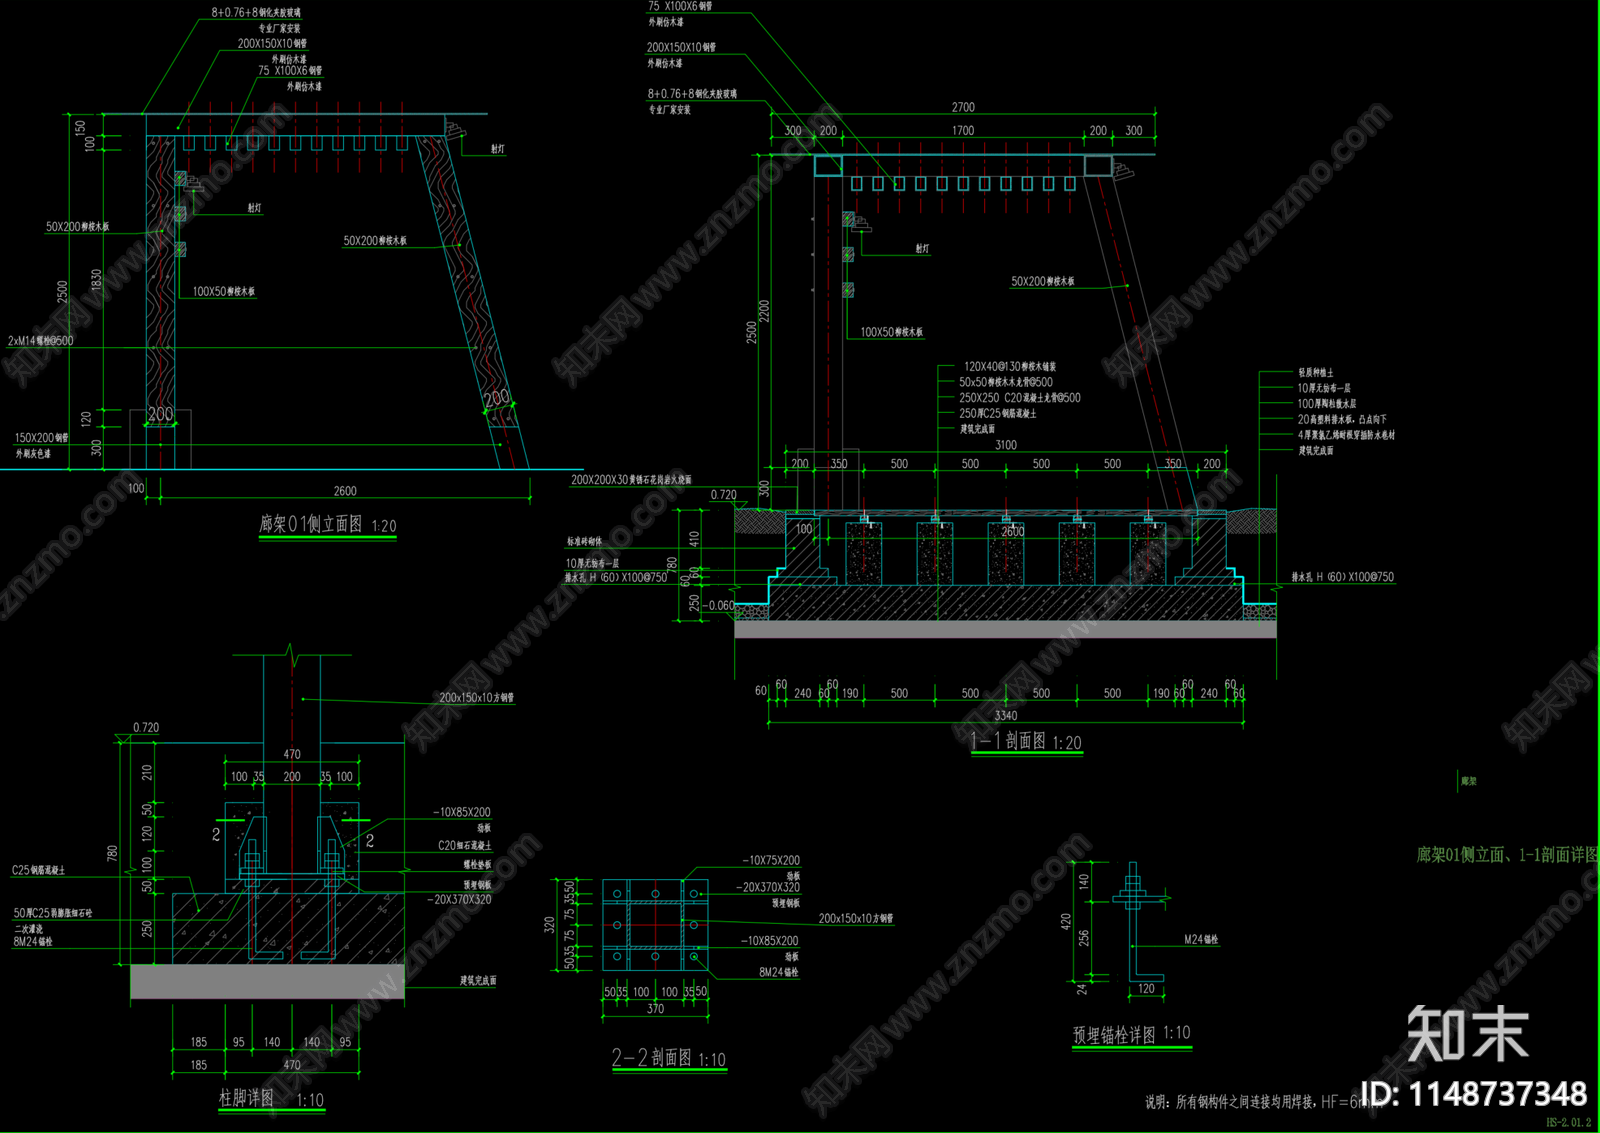Select the 420 dimension in anchor bolt detail
1600x1133 pixels.
click(x=1066, y=921)
